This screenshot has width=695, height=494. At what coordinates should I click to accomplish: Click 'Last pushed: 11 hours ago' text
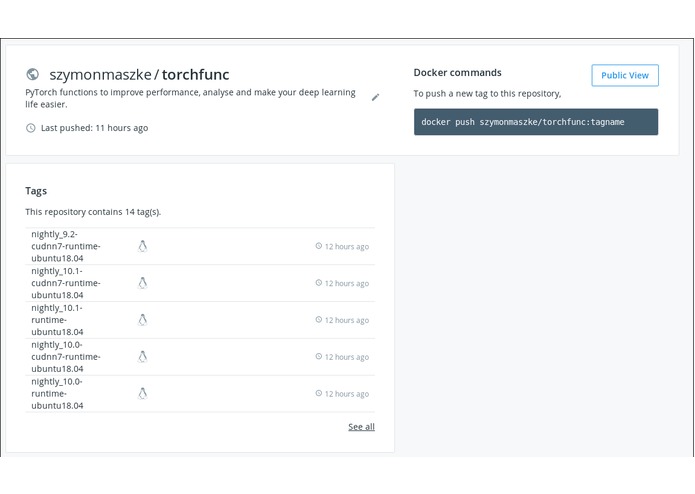click(94, 128)
